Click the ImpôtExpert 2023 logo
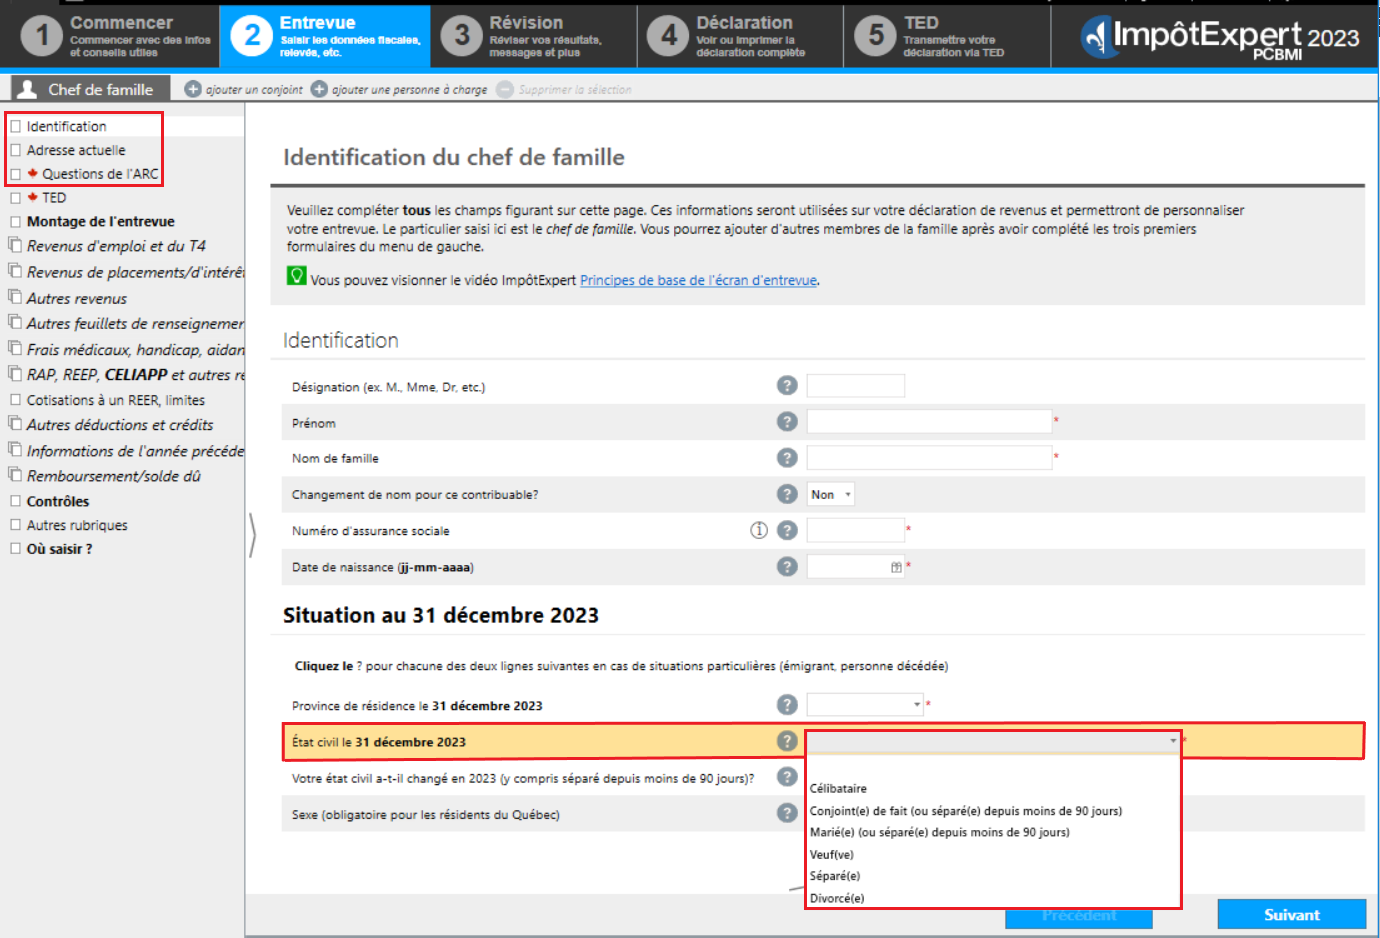 (x=1220, y=38)
